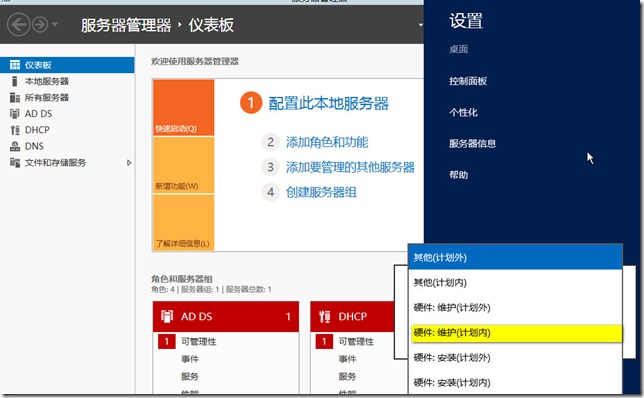Click the AD DS sidebar icon

[15, 114]
